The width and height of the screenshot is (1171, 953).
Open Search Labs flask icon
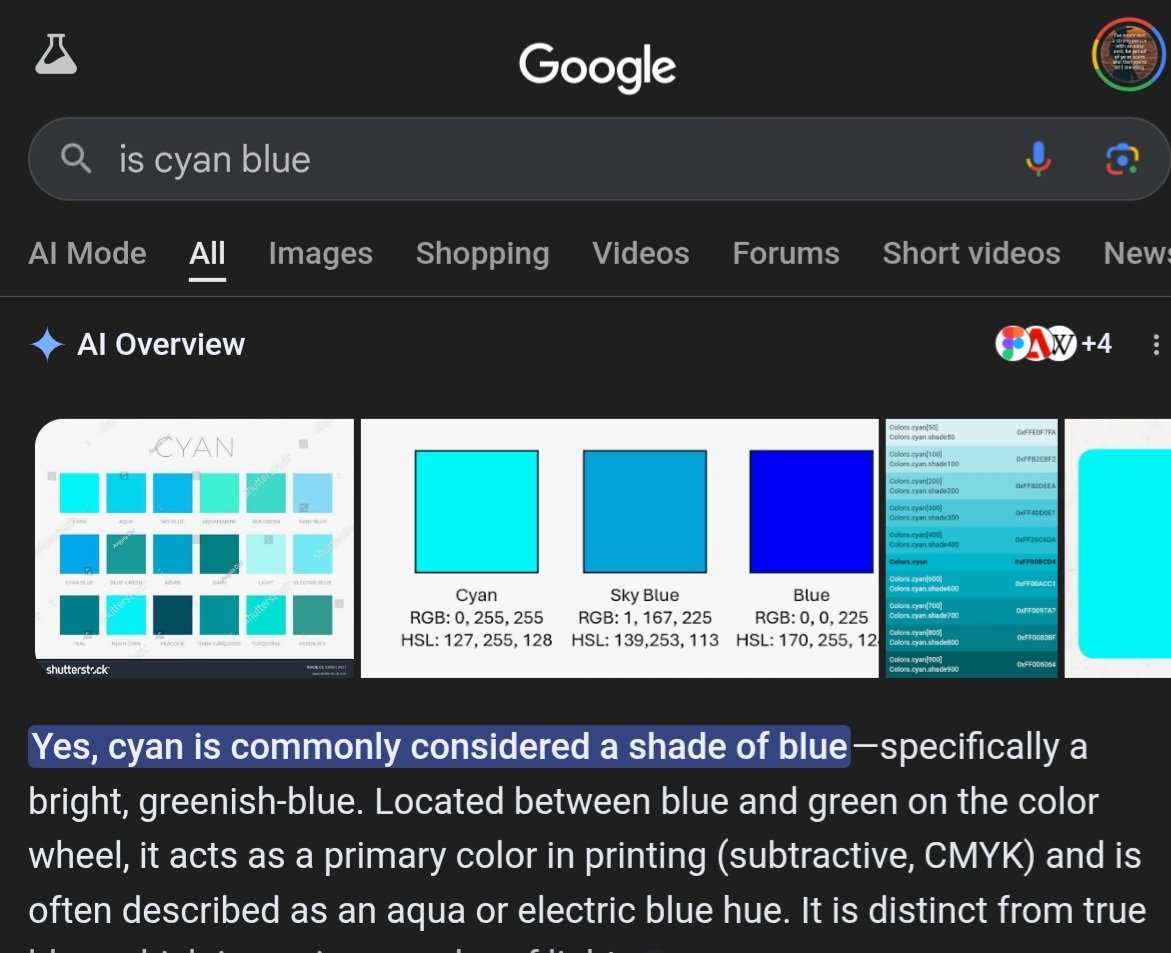pyautogui.click(x=56, y=55)
